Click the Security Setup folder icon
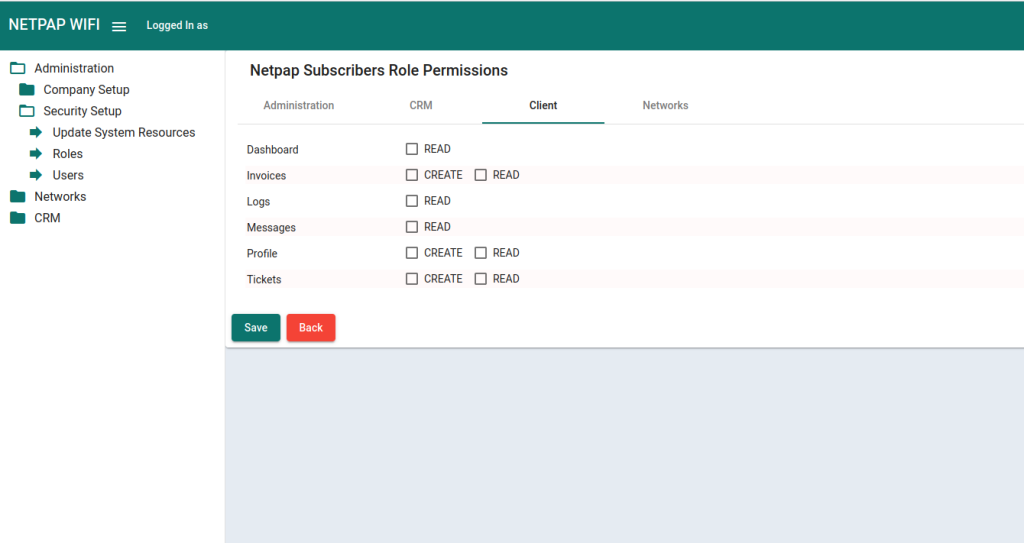 coord(27,111)
